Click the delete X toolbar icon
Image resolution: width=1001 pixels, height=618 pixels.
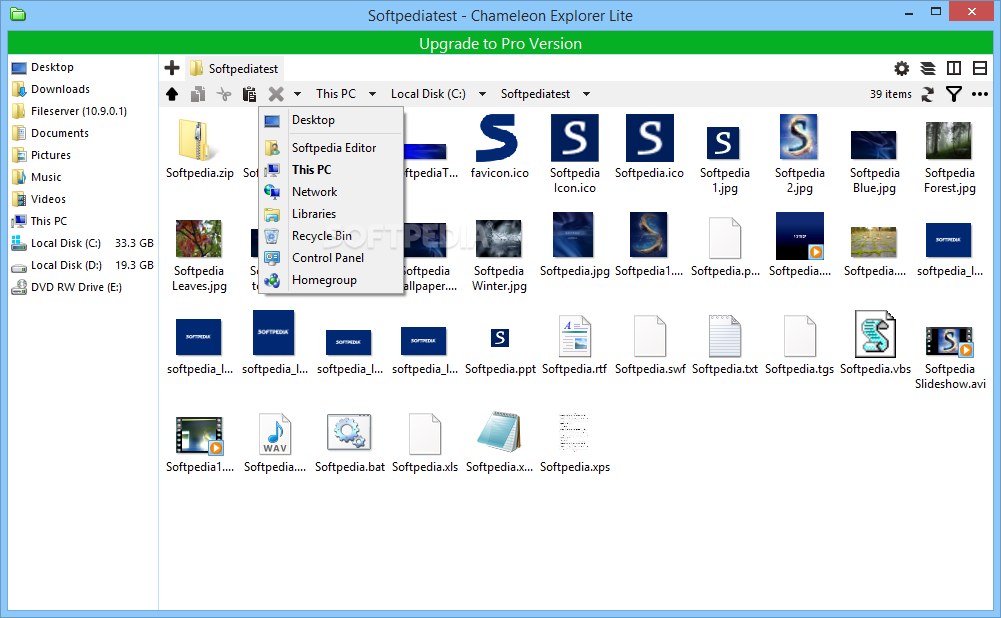(276, 94)
